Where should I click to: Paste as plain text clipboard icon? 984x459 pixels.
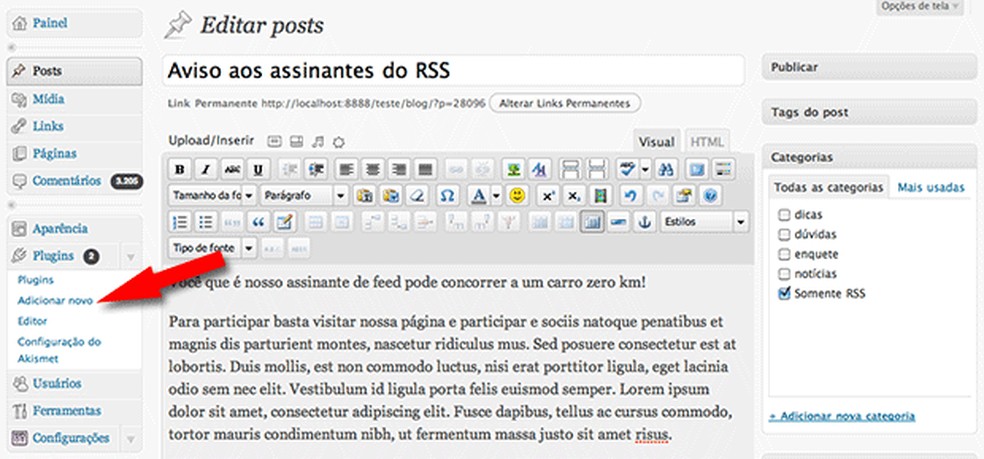point(364,196)
